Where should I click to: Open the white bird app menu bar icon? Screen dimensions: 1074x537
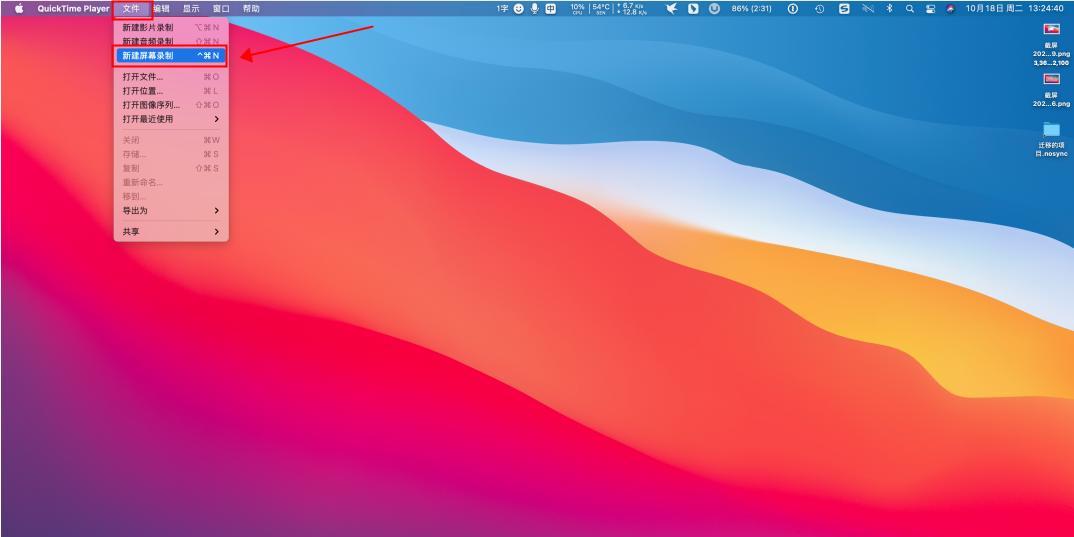(x=671, y=9)
